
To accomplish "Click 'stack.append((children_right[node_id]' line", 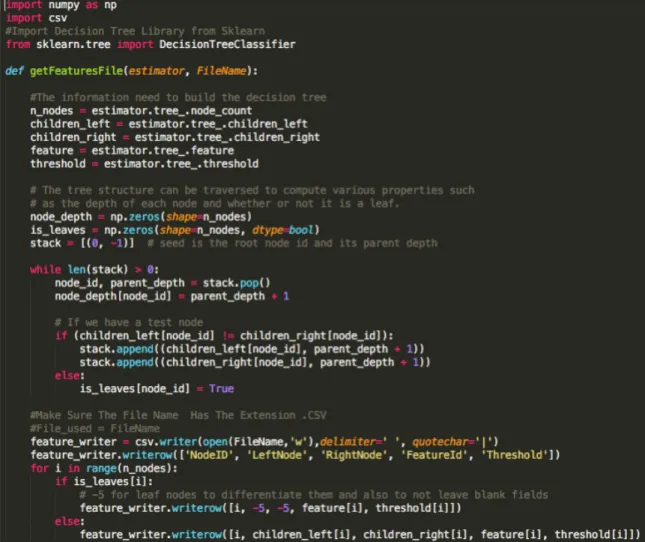I will (255, 362).
